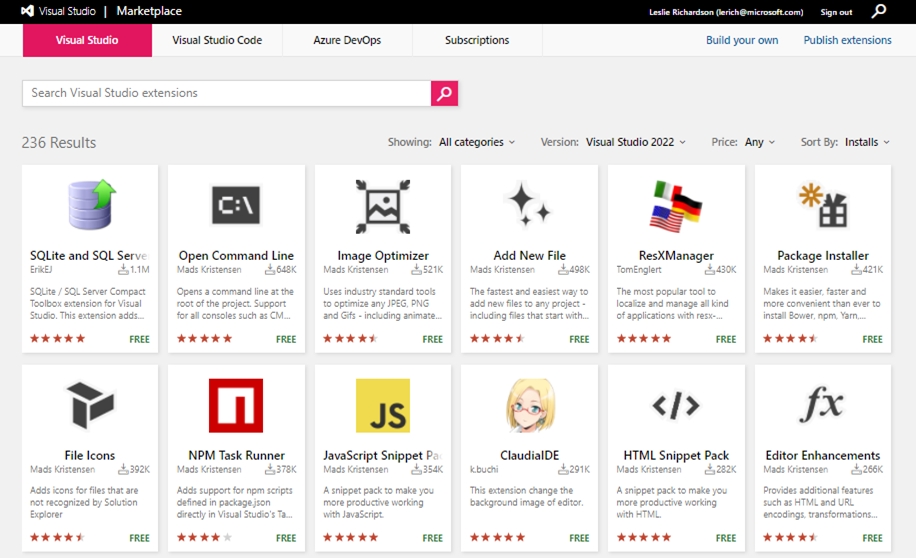Click the 1.1M download count on SQLite card
Viewport: 916px width, 558px height.
(x=134, y=269)
